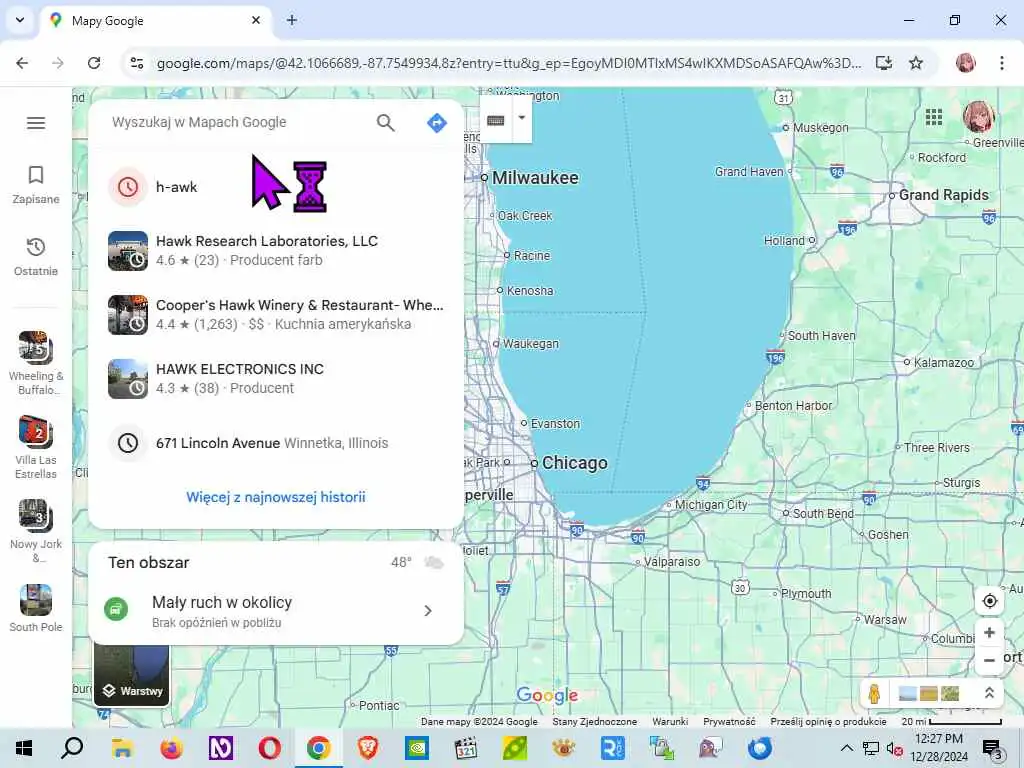This screenshot has height=768, width=1024.
Task: Show hidden system tray icons
Action: 846,748
